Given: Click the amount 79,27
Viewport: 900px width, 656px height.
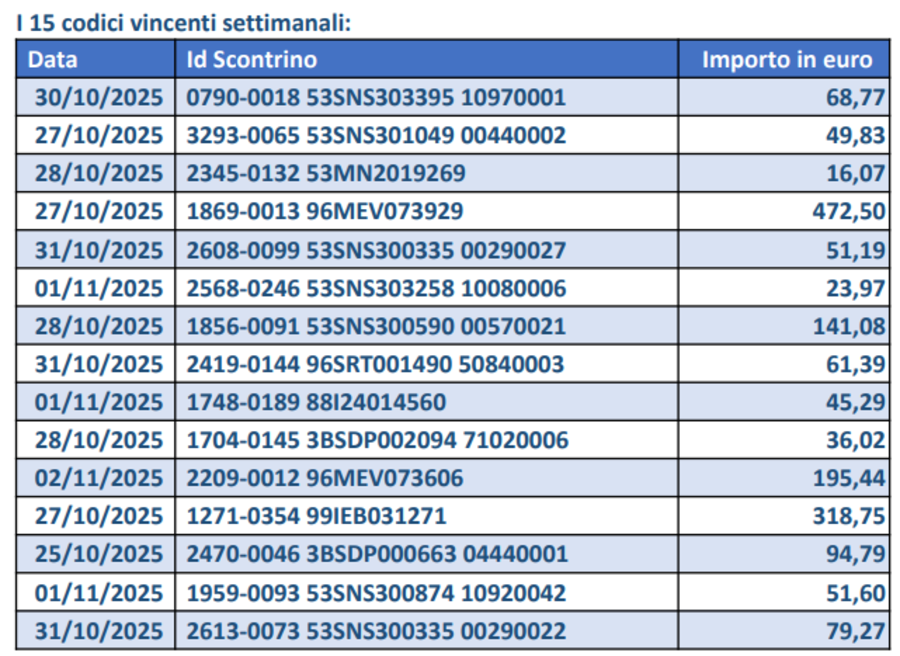Looking at the screenshot, I should click(858, 631).
